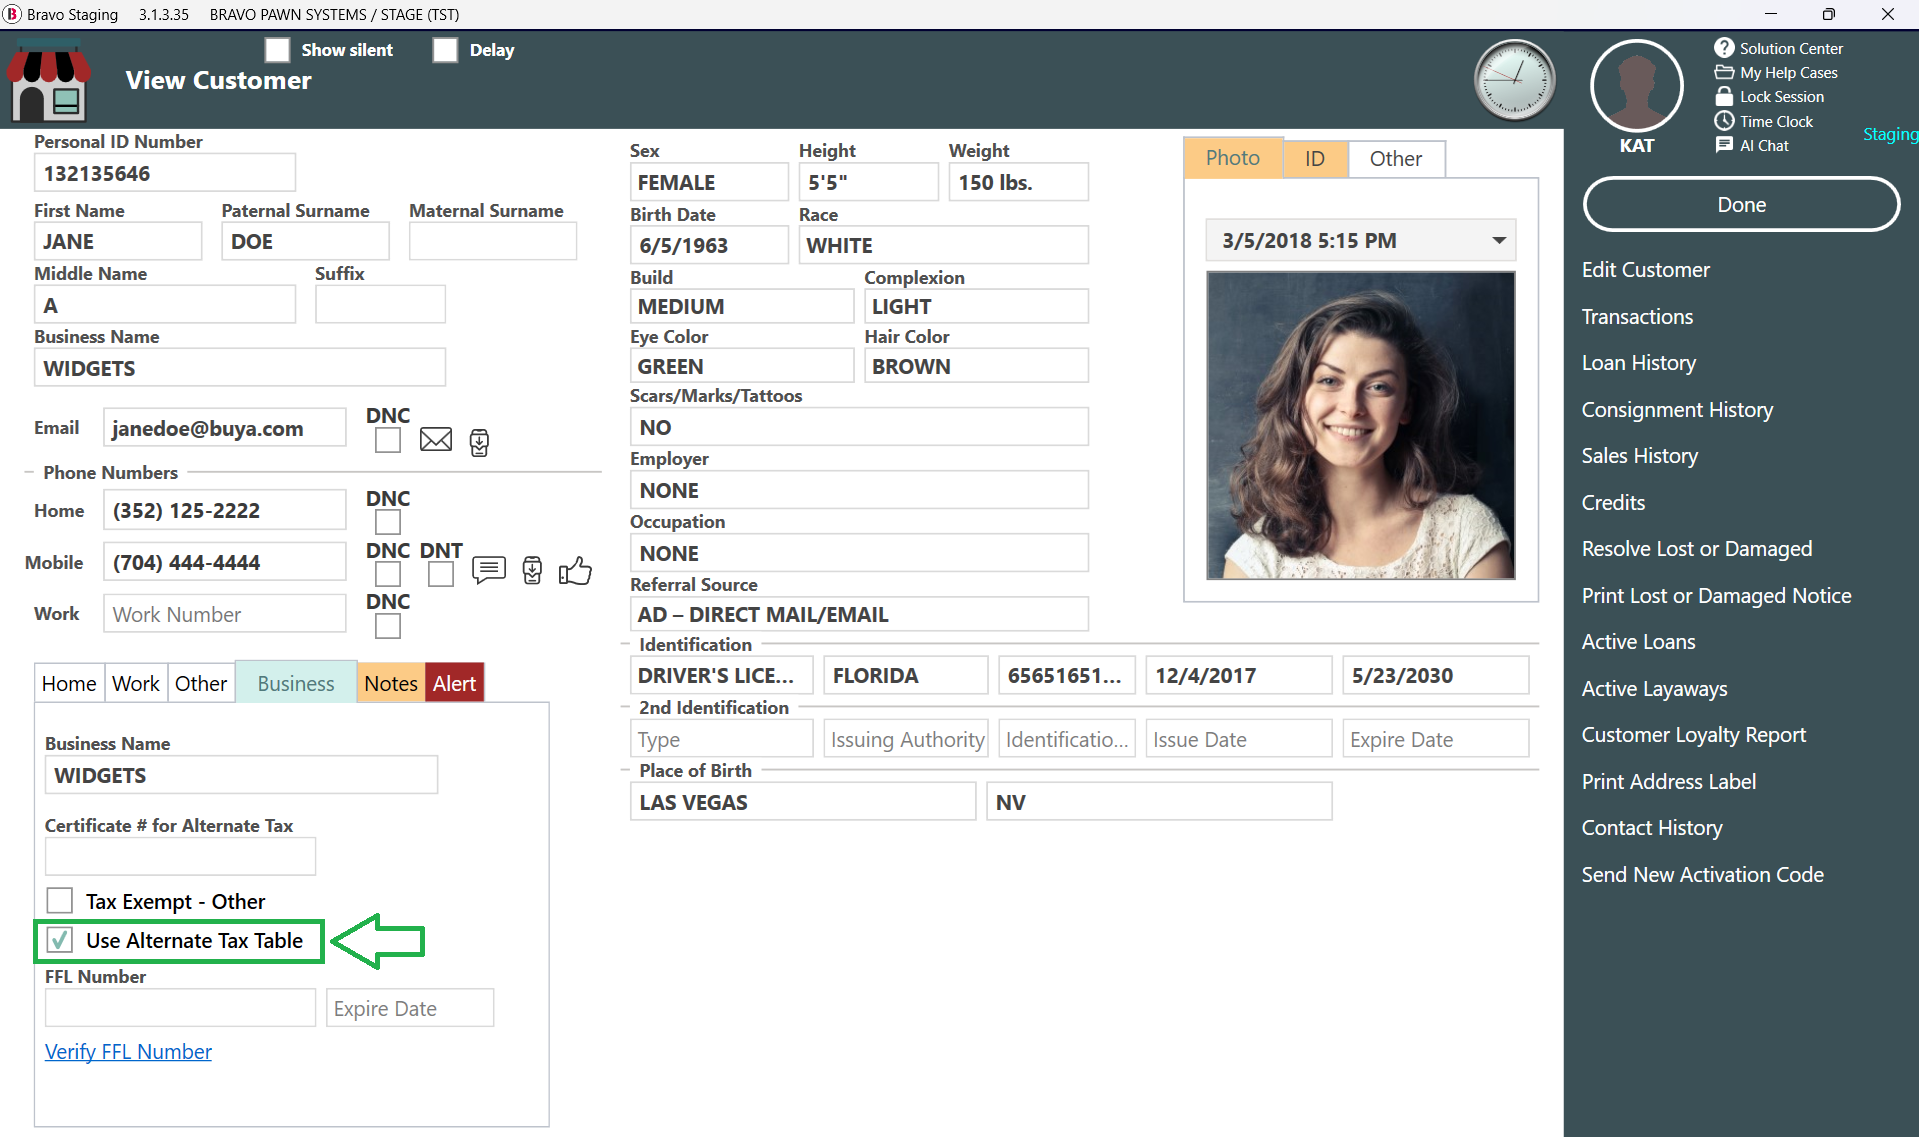Click the pawn shop home icon
Viewport: 1919px width, 1137px height.
[48, 82]
